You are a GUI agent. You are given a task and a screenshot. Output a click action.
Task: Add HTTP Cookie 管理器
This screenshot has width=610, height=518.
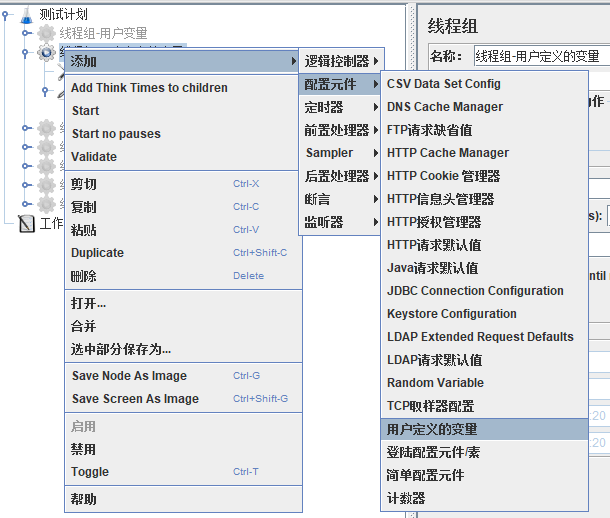point(484,176)
